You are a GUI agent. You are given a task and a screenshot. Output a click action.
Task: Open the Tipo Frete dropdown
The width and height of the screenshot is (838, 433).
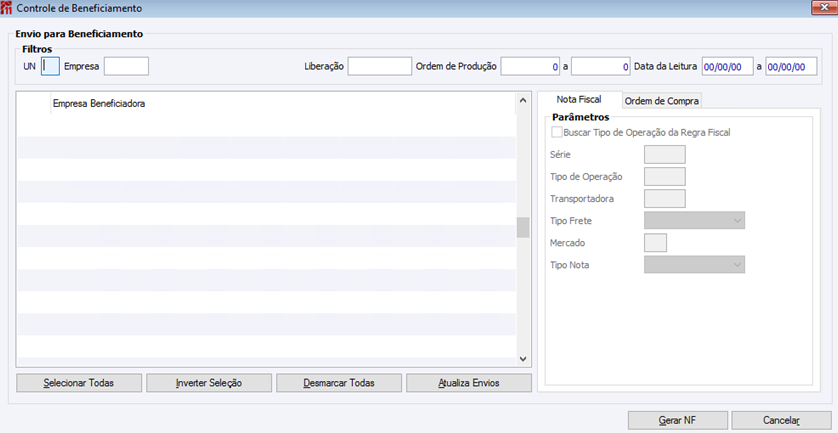tap(694, 220)
